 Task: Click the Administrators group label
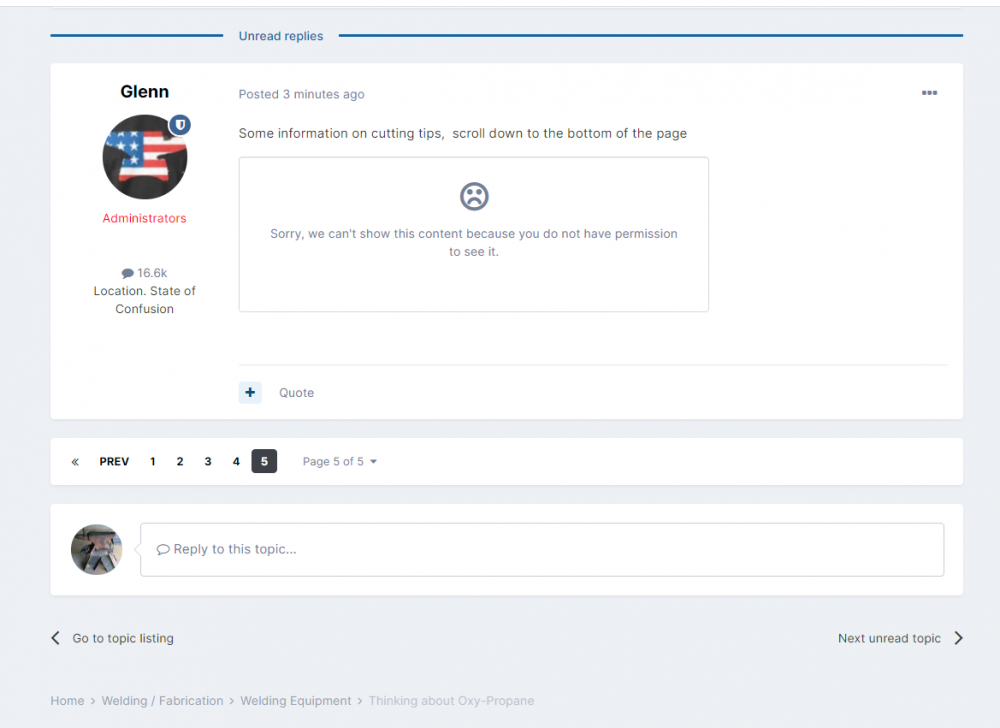(145, 218)
